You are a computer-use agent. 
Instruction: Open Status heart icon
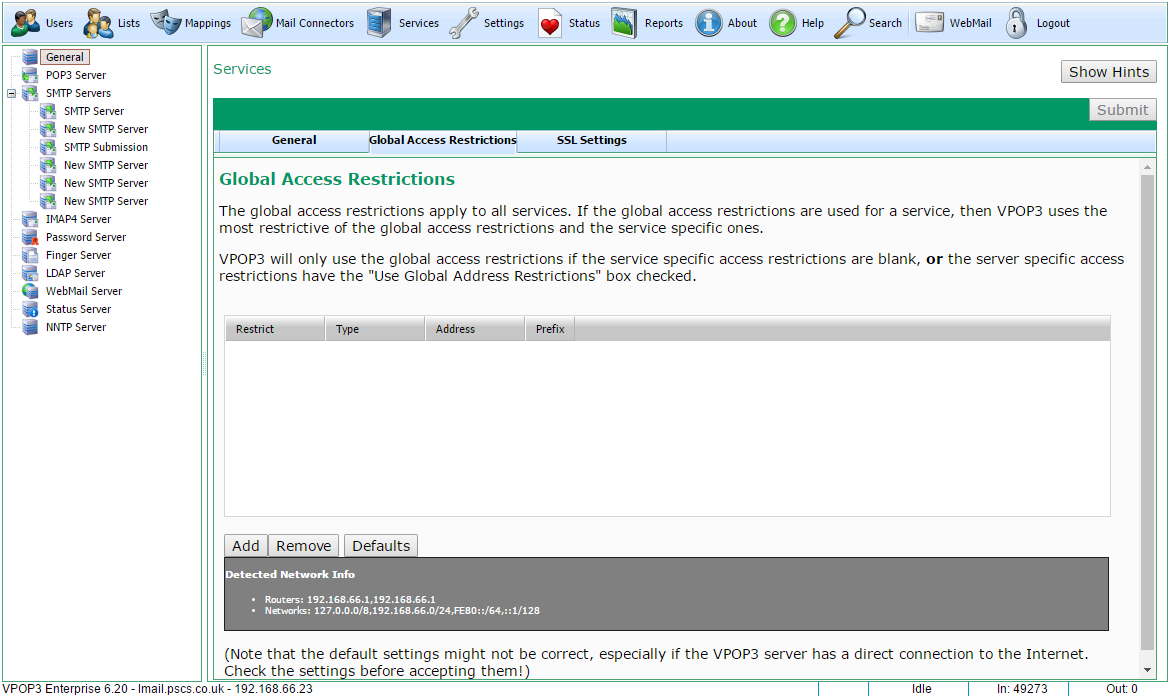(x=550, y=23)
